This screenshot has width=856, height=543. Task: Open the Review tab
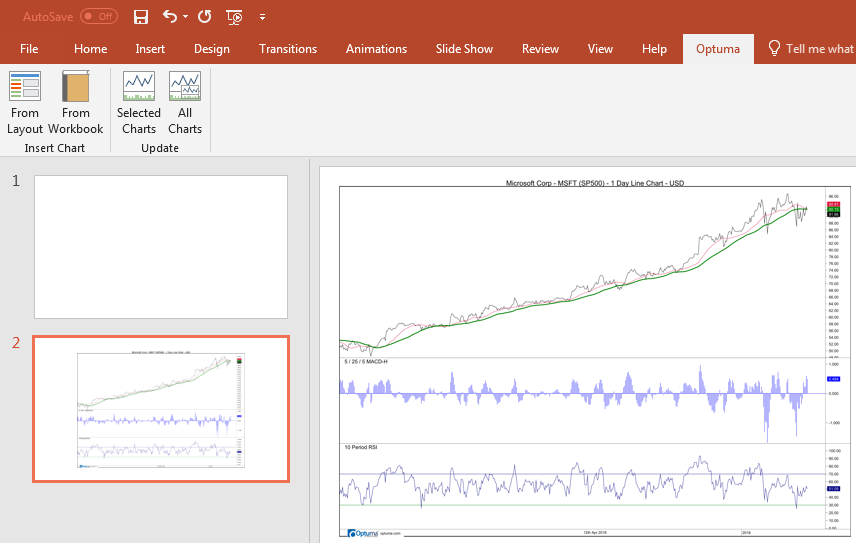tap(540, 49)
